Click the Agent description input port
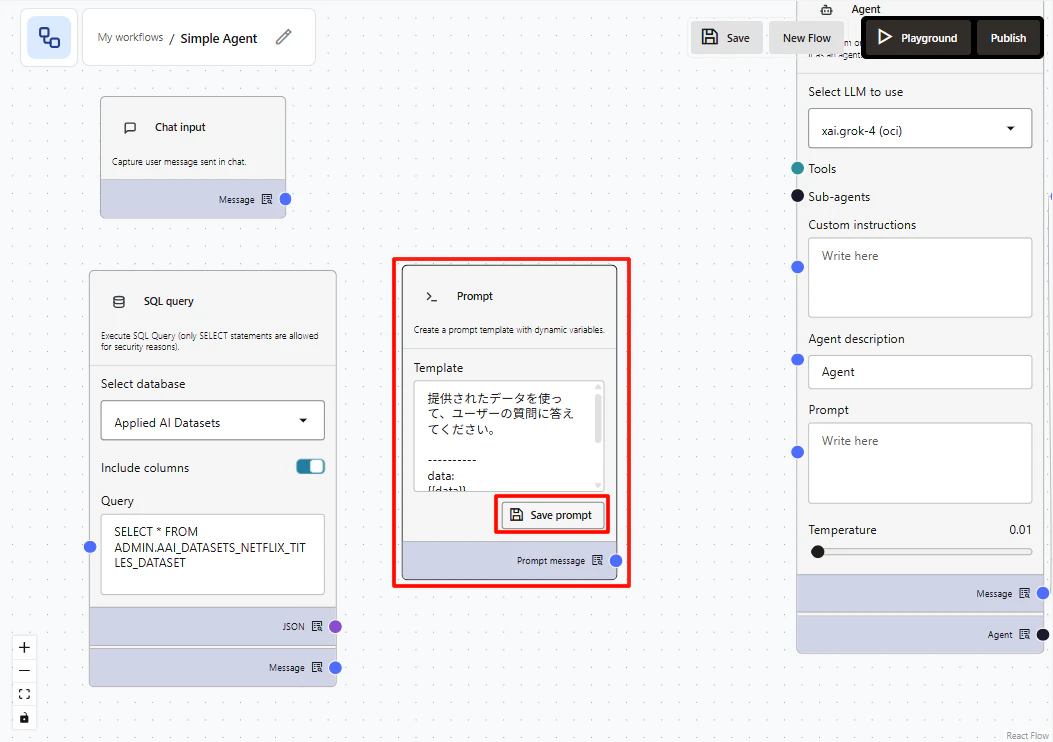 pyautogui.click(x=797, y=360)
